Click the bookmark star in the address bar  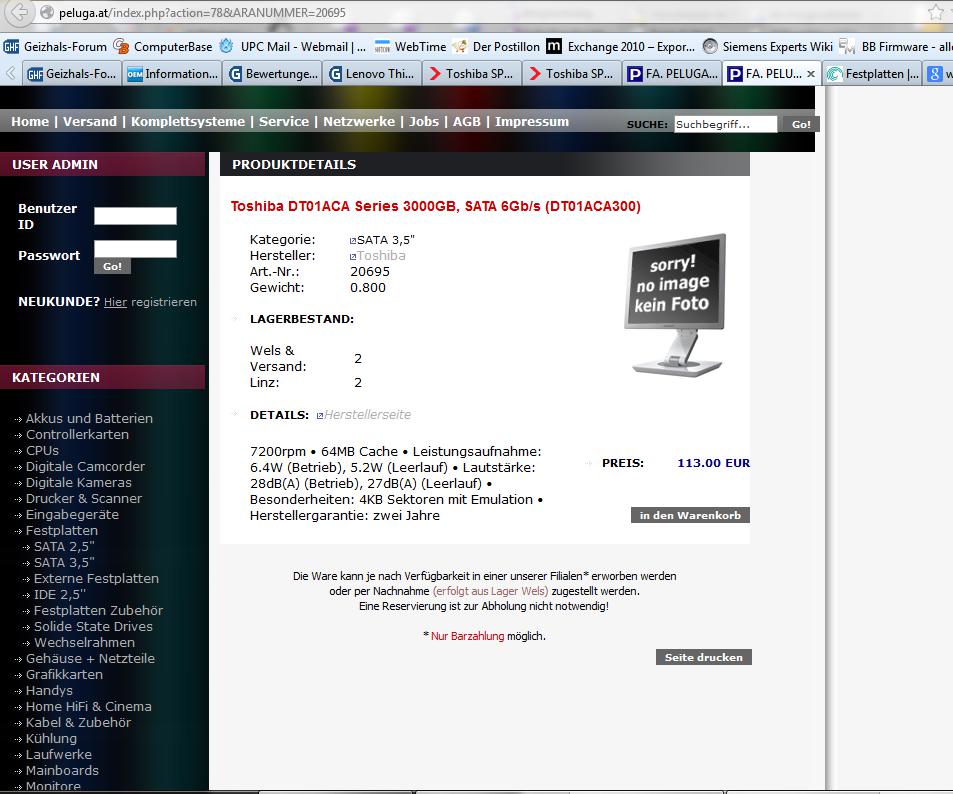tap(936, 12)
